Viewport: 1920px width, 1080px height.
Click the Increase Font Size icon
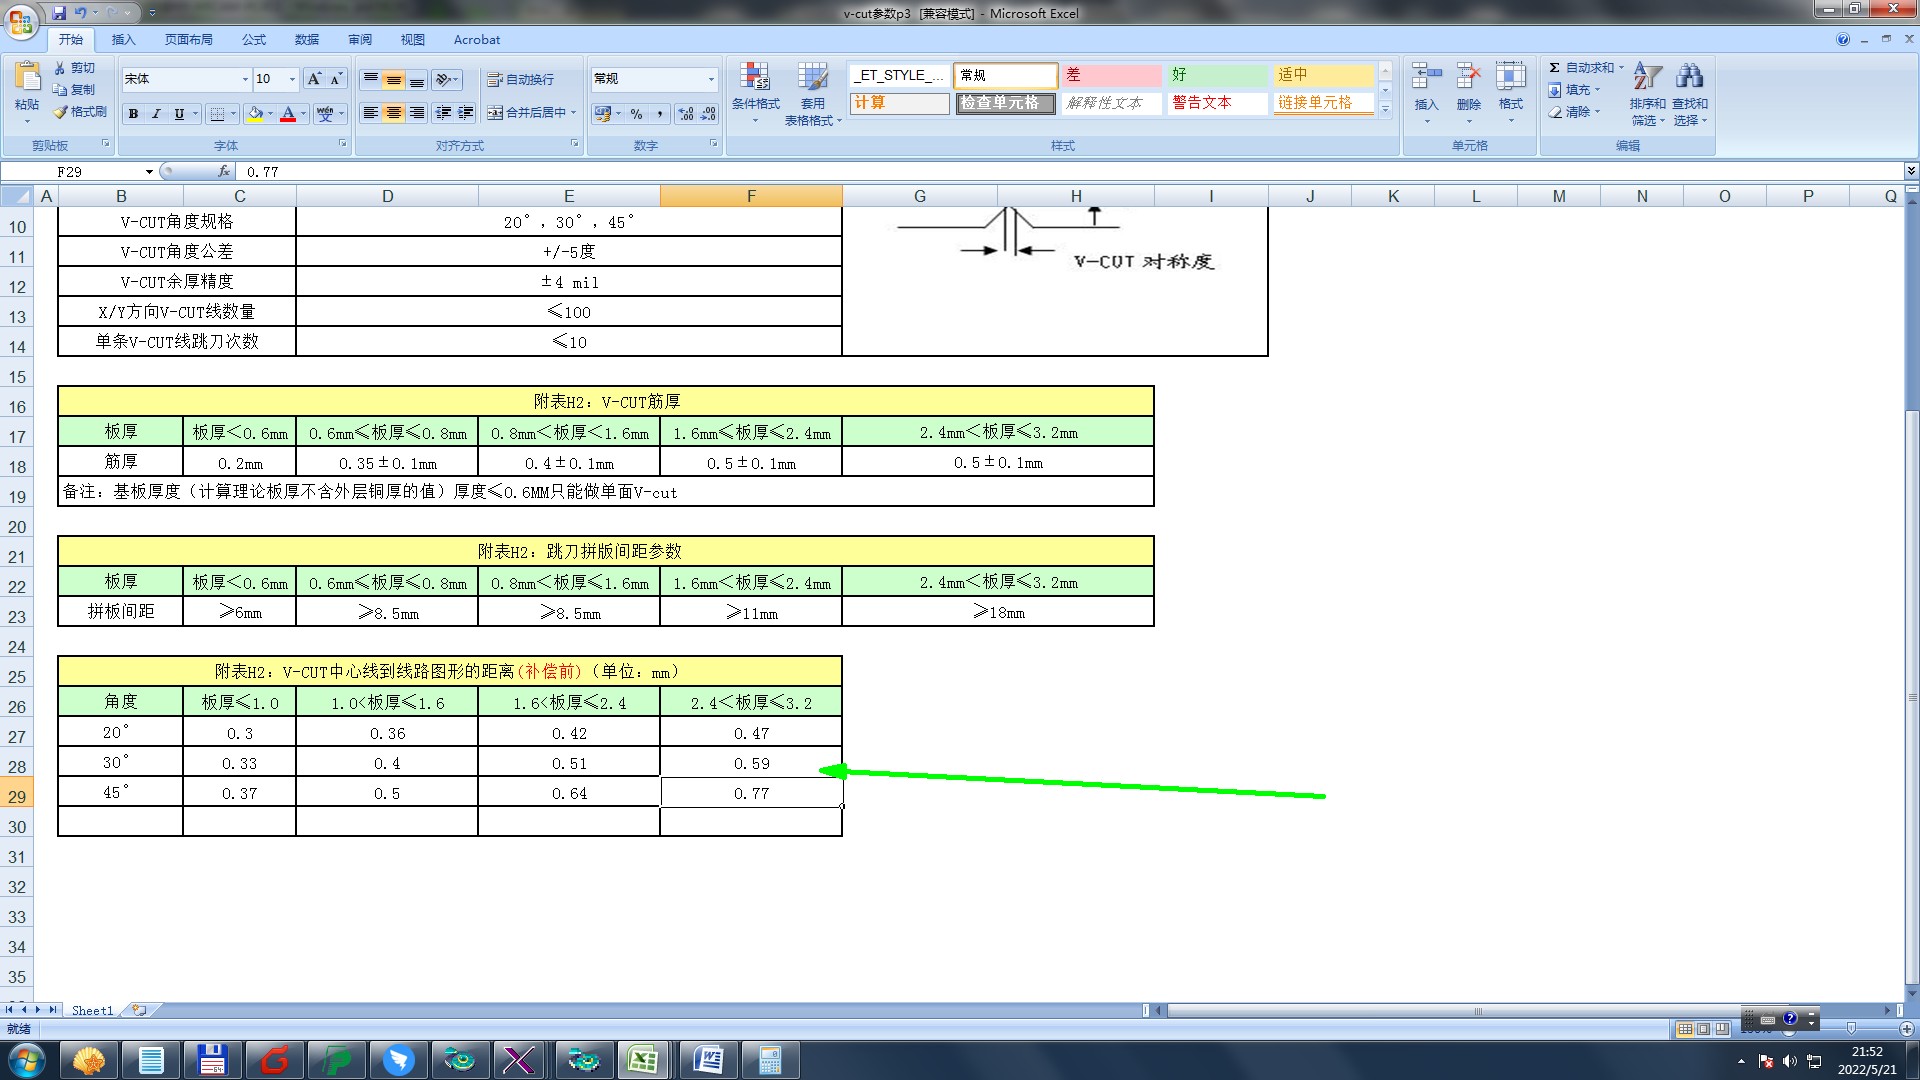tap(314, 79)
